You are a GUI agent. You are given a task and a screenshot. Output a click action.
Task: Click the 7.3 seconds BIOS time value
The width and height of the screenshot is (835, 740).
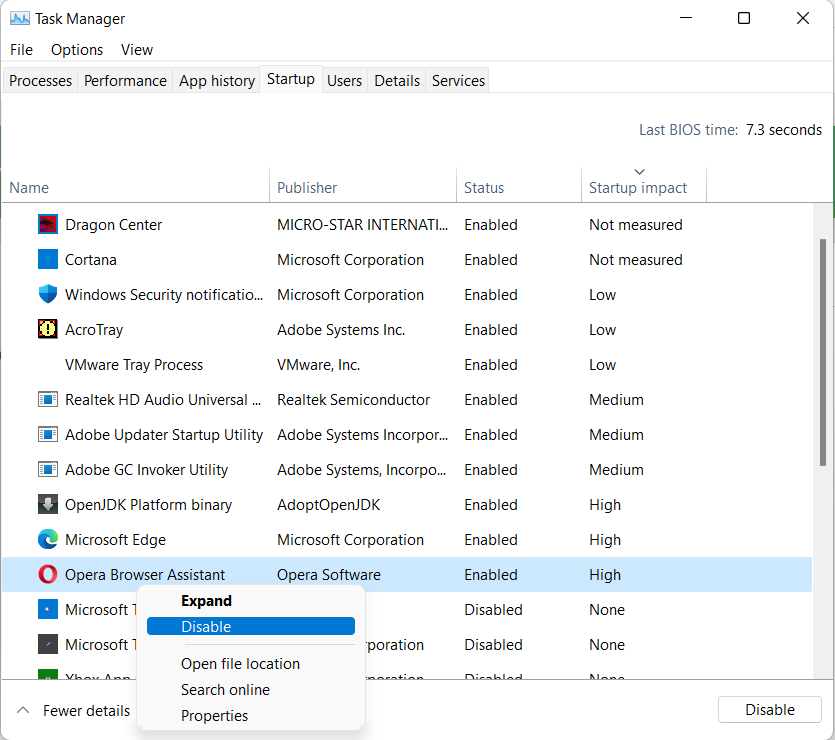tap(783, 130)
